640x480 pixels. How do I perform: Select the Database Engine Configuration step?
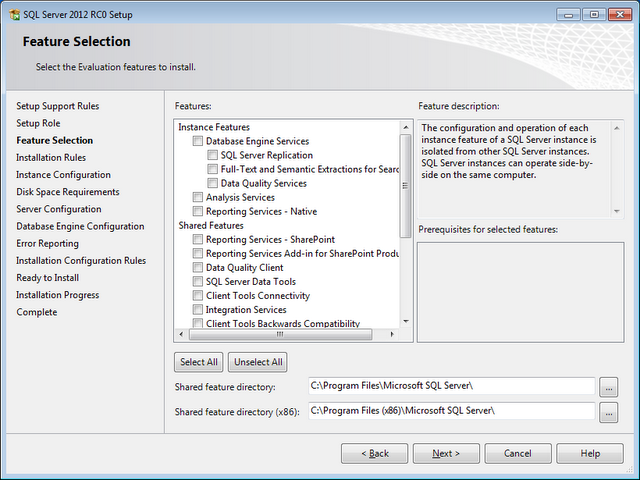80,226
